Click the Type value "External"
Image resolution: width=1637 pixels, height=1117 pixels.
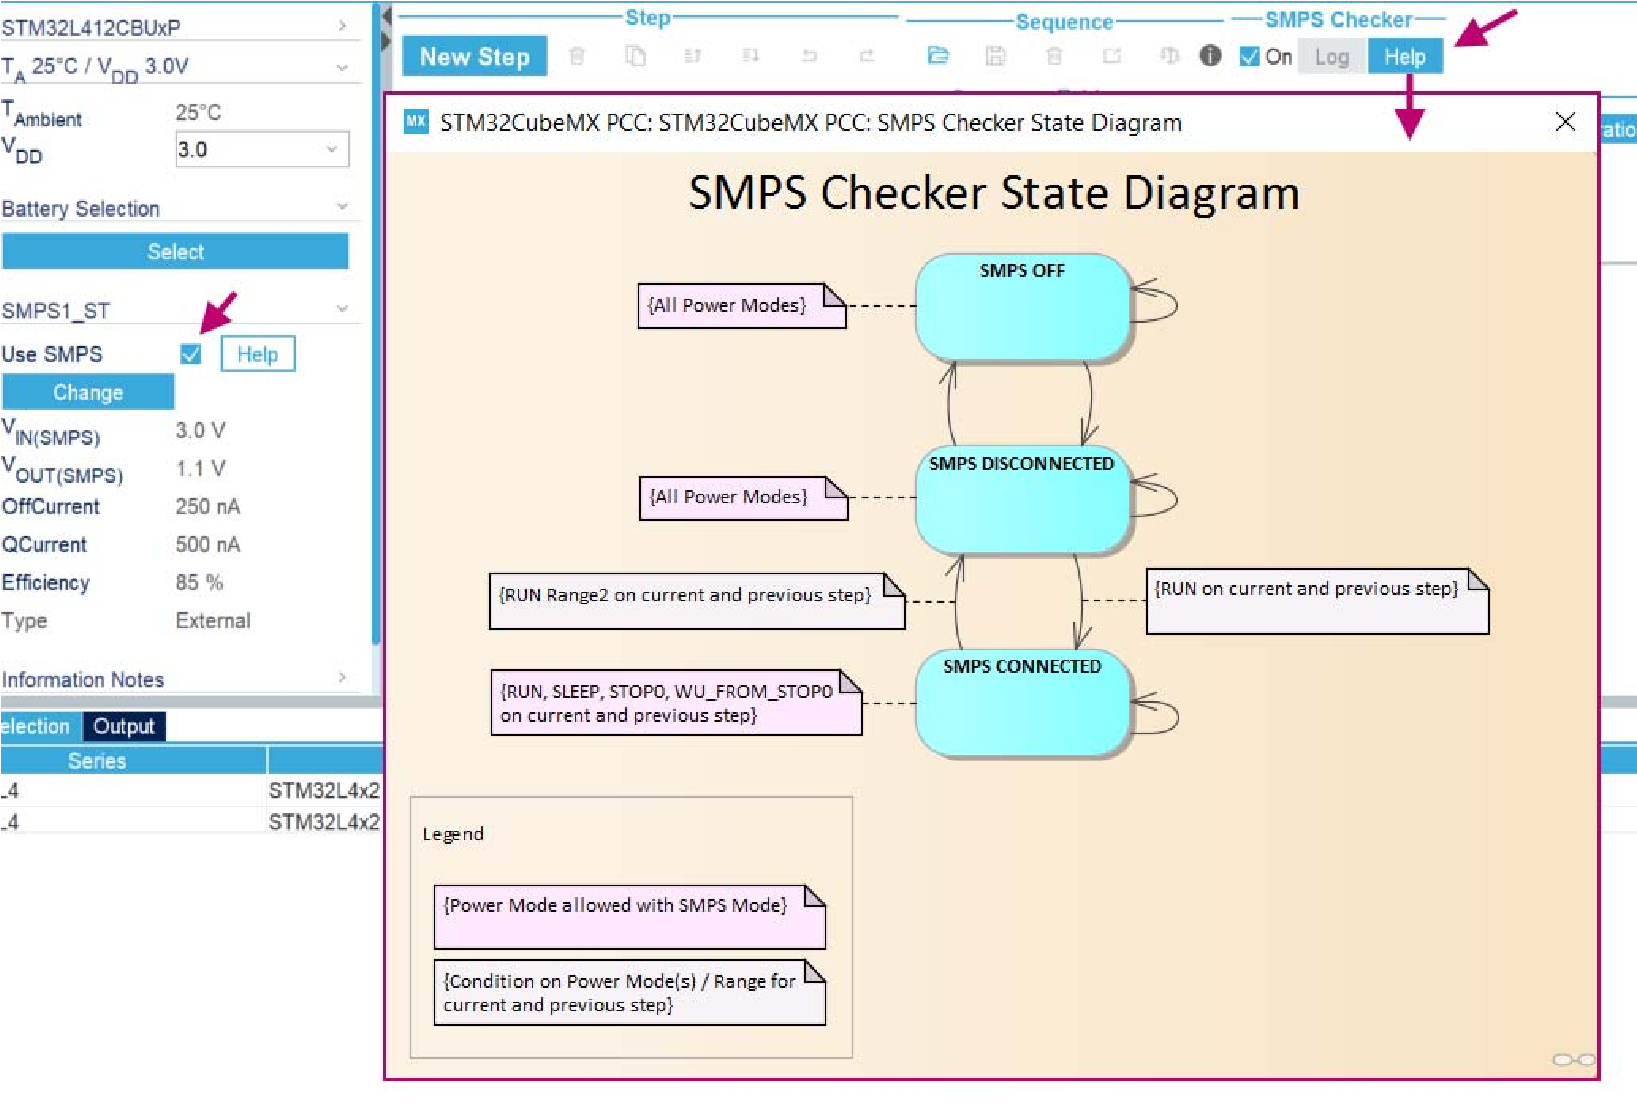tap(213, 620)
